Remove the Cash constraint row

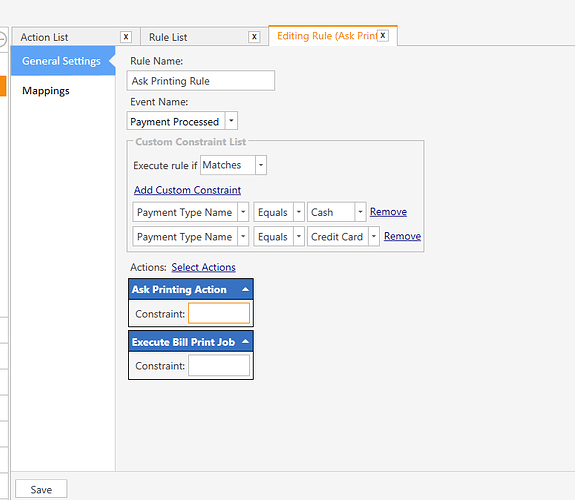388,212
